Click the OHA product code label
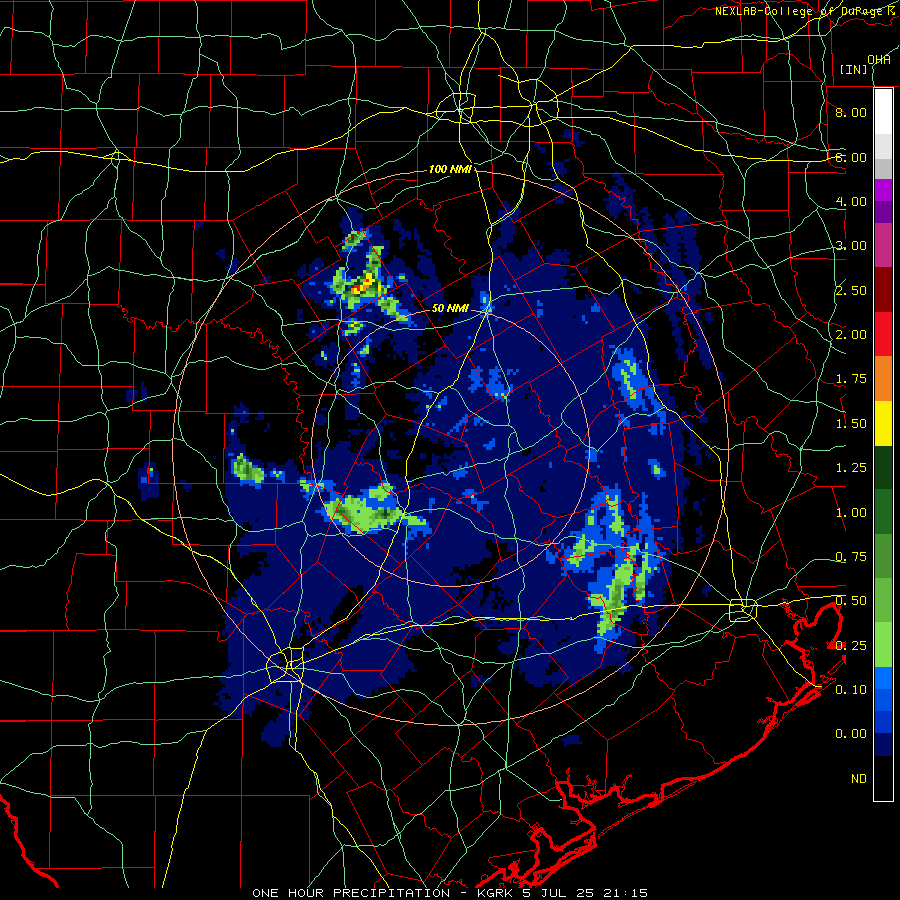 879,60
